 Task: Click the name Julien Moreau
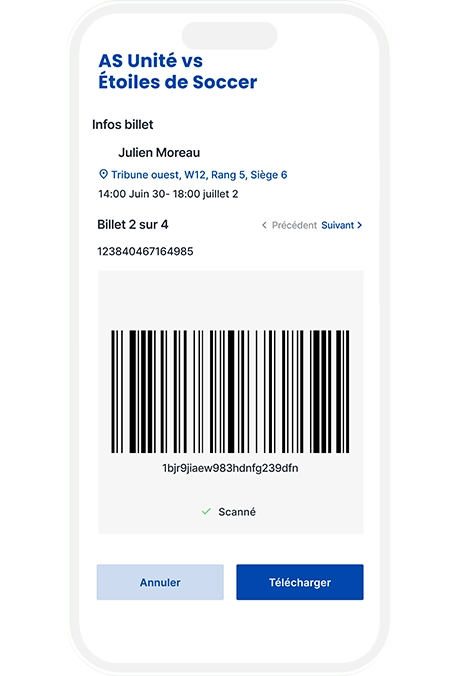tap(159, 153)
